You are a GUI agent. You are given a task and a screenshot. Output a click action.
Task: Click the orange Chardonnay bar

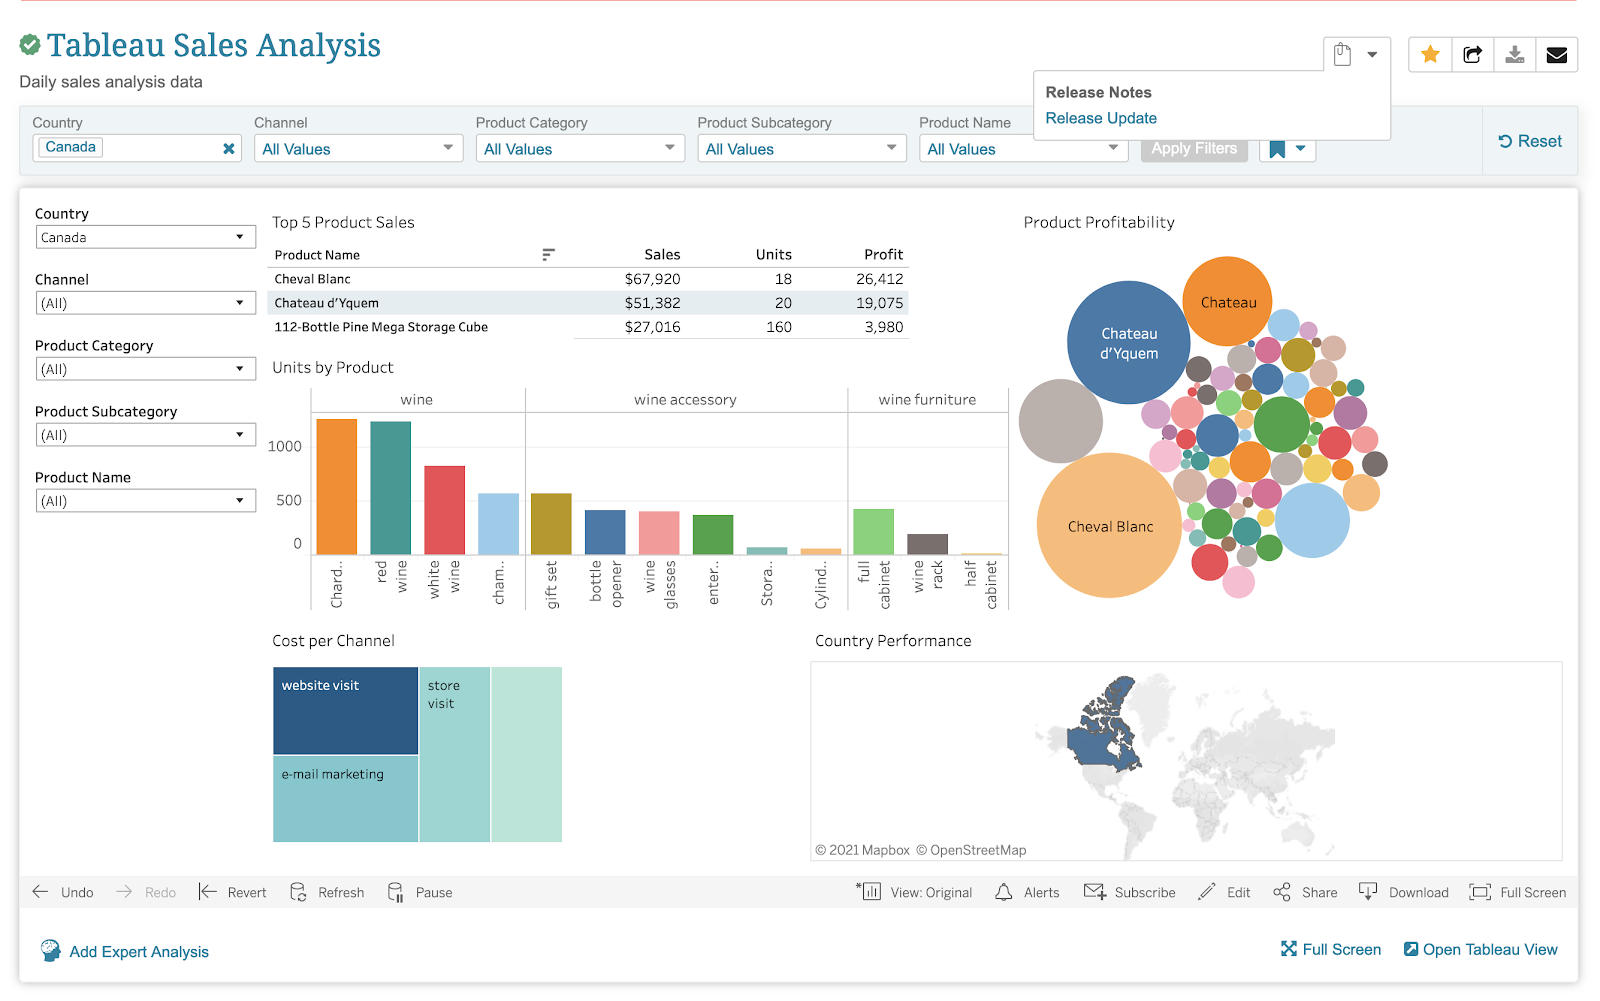[337, 487]
